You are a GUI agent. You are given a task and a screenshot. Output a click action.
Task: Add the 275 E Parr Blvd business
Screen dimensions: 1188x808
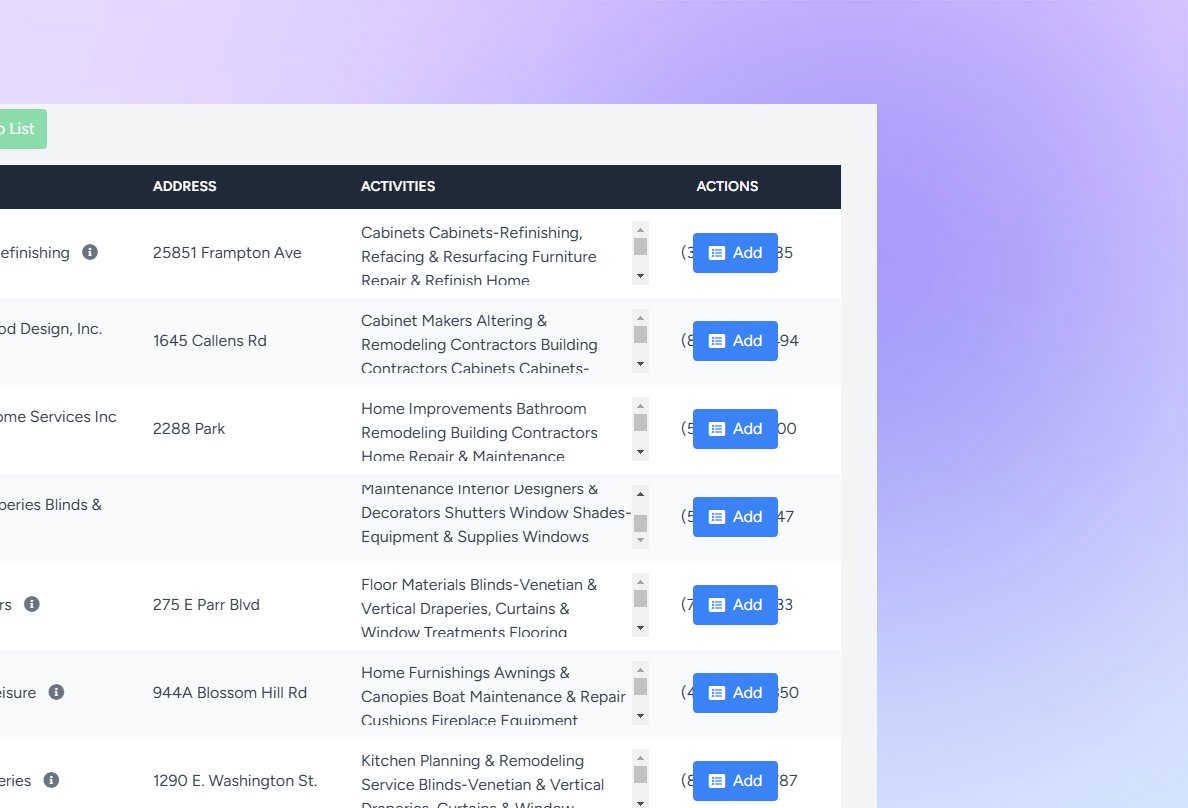[735, 605]
